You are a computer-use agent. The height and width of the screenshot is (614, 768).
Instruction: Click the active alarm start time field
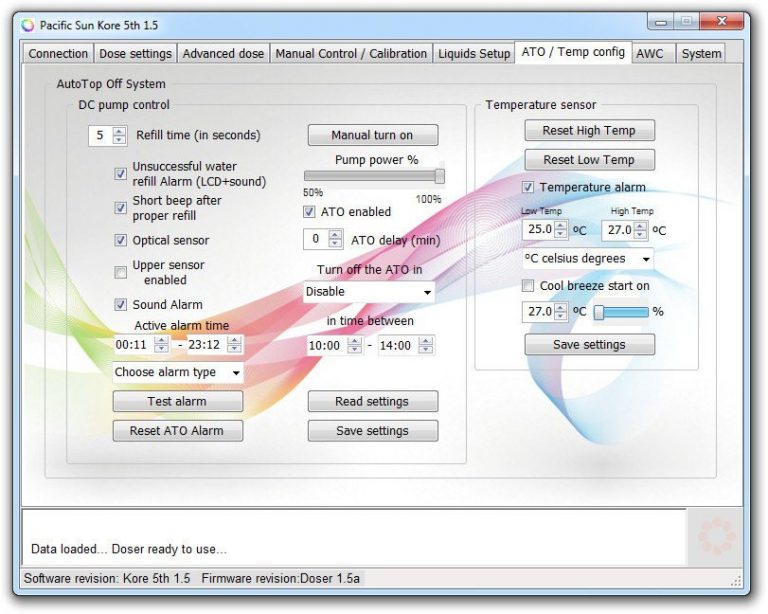point(131,345)
